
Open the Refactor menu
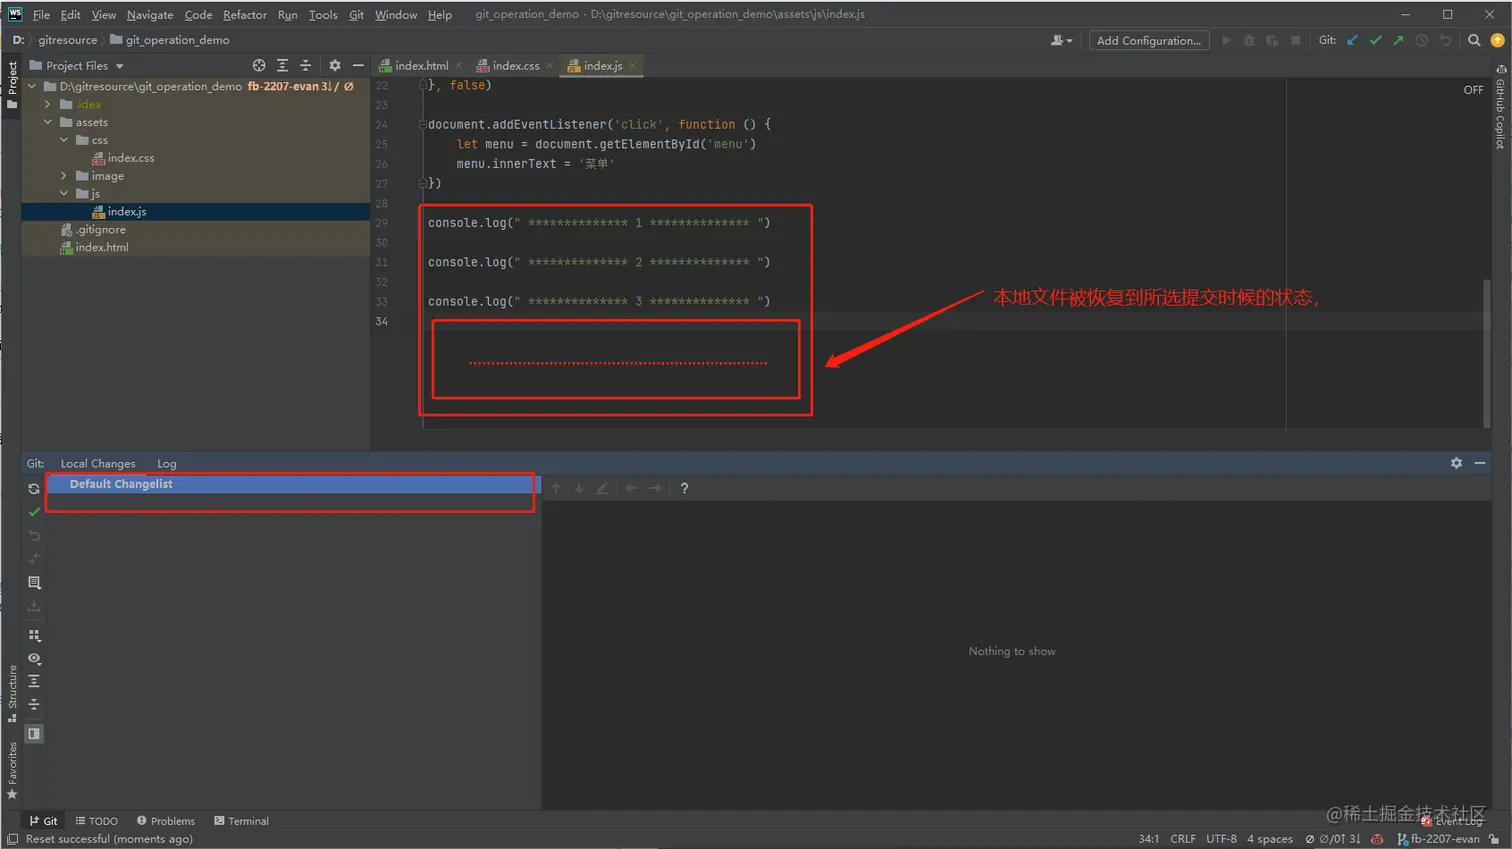click(x=245, y=15)
